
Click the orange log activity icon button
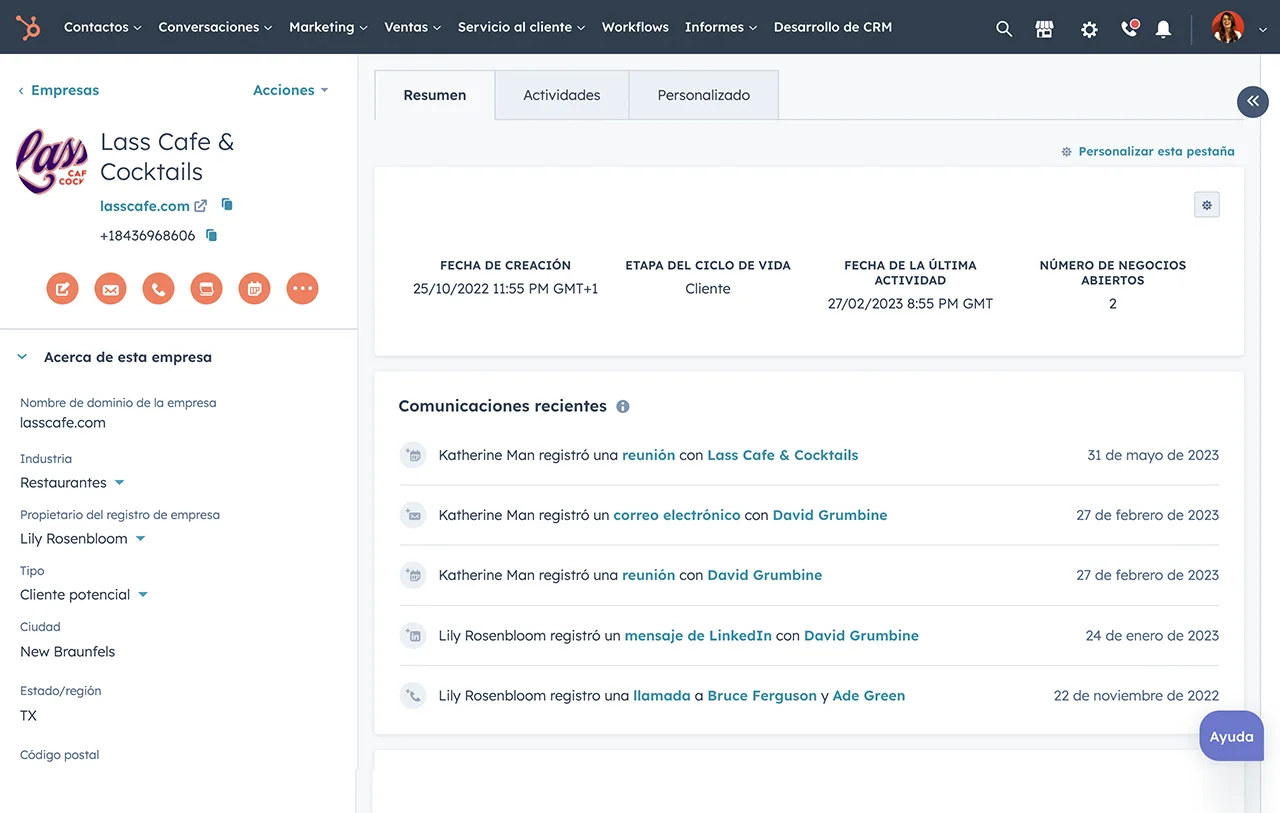click(206, 289)
